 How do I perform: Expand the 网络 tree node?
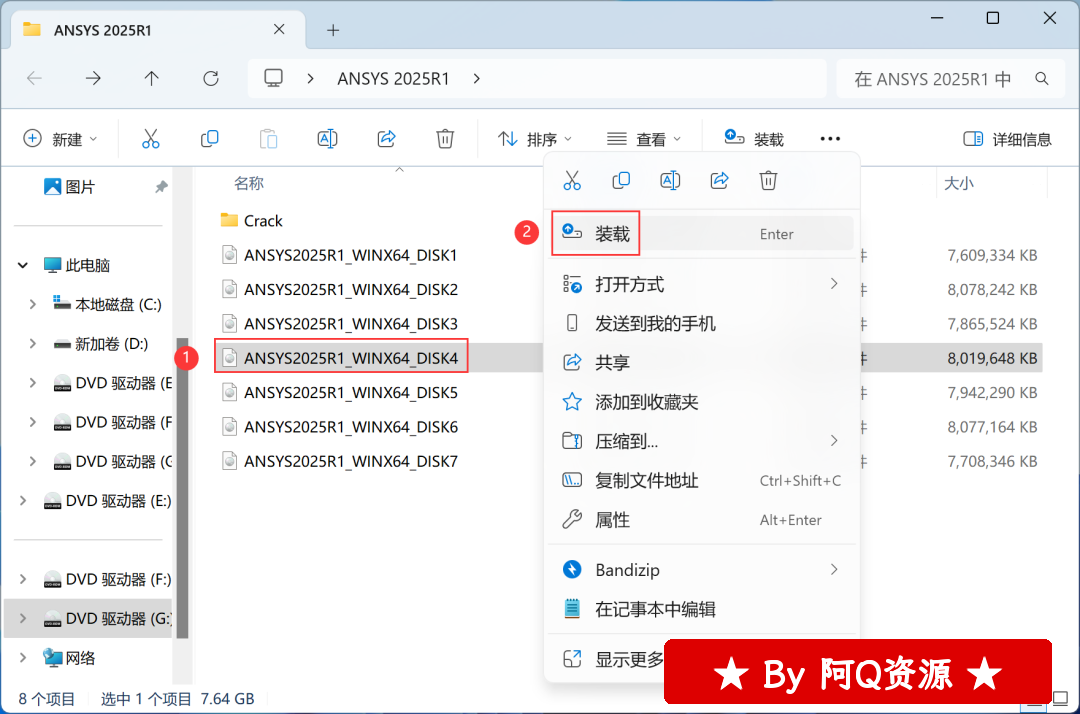coord(23,658)
